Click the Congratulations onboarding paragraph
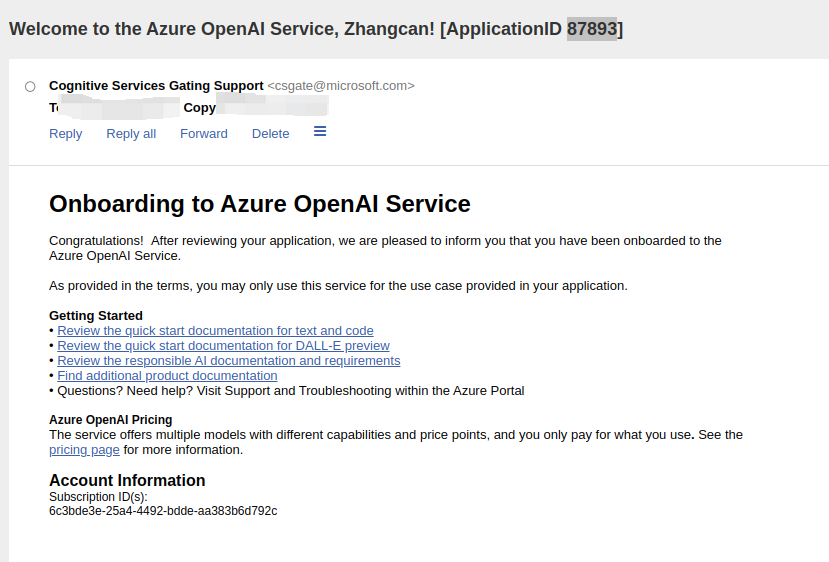829x562 pixels. pyautogui.click(x=385, y=248)
